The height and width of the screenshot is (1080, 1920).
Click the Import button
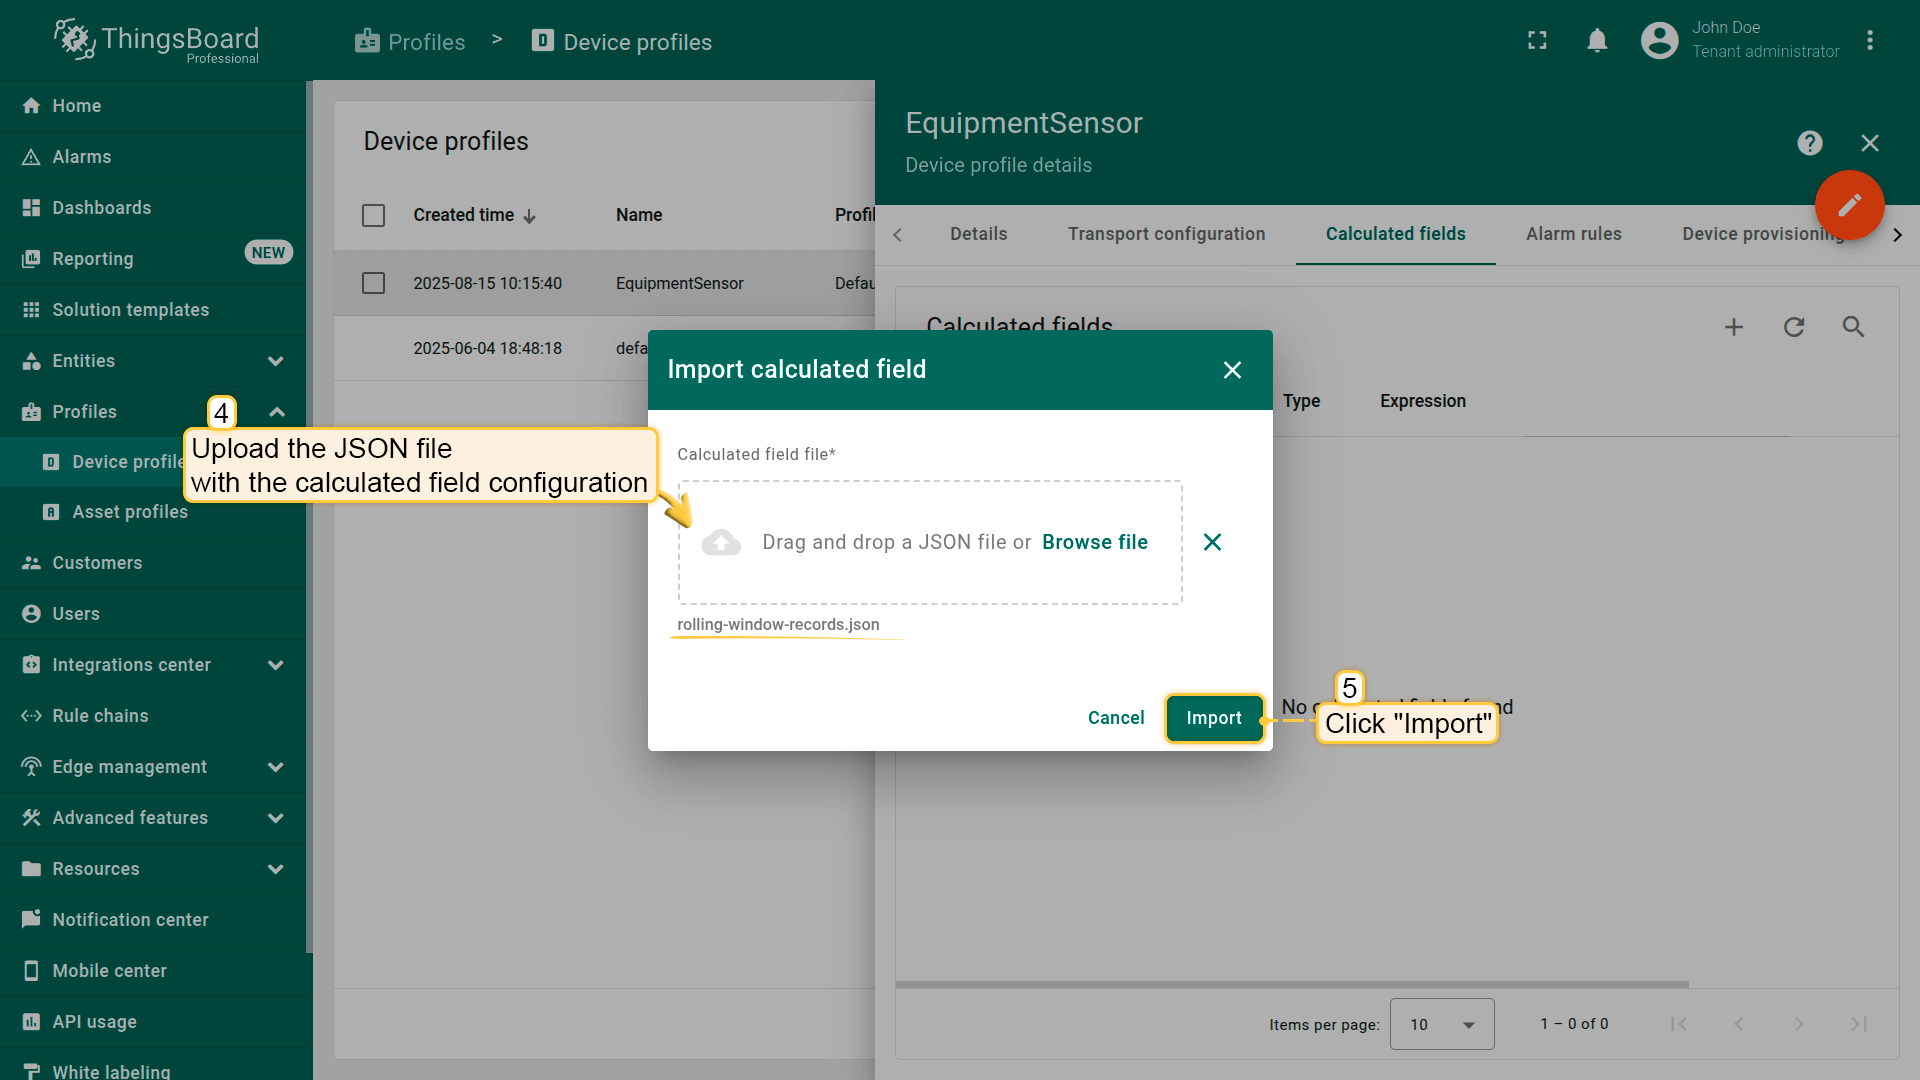[x=1214, y=718]
